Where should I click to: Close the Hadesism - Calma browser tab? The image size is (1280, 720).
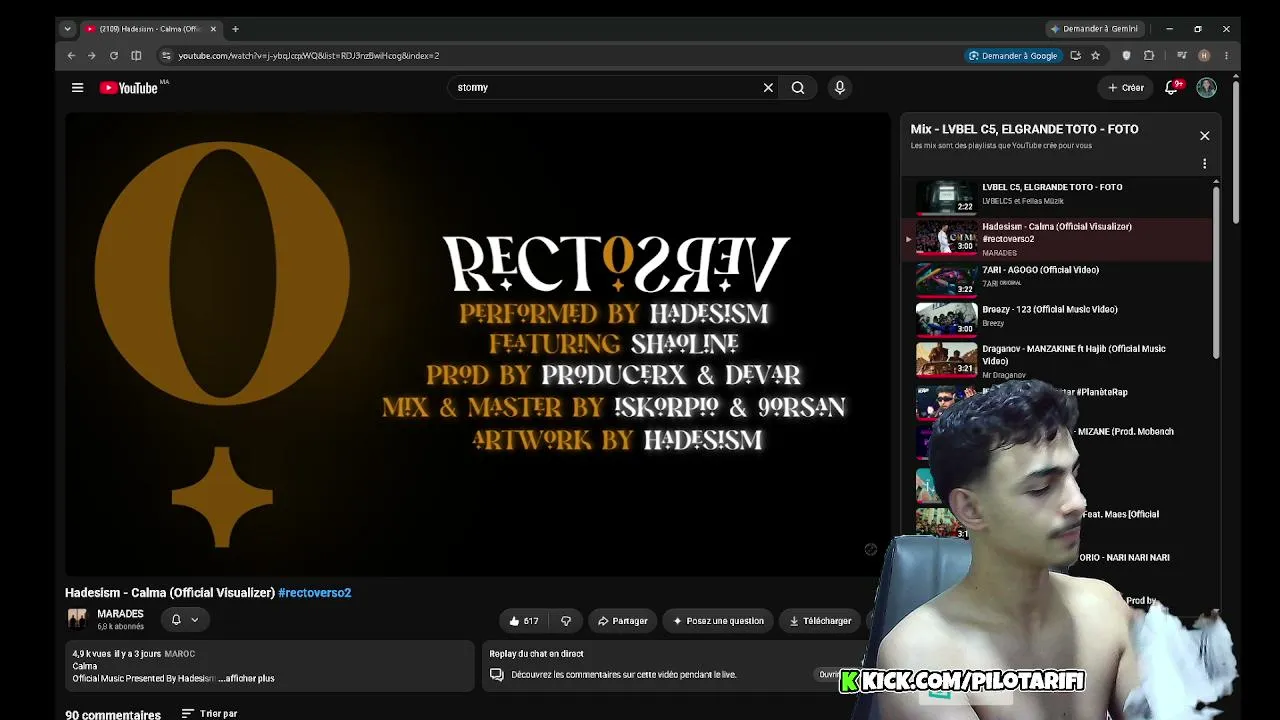(213, 29)
